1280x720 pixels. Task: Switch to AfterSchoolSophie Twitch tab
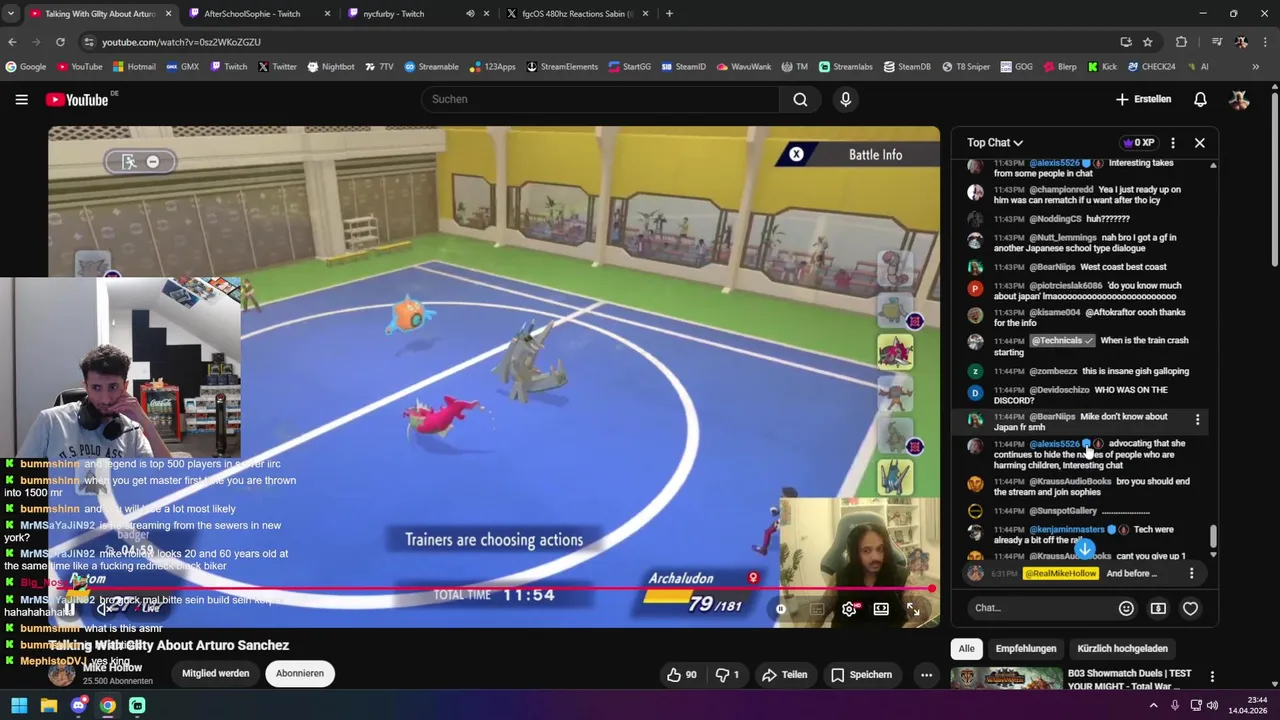pyautogui.click(x=260, y=14)
